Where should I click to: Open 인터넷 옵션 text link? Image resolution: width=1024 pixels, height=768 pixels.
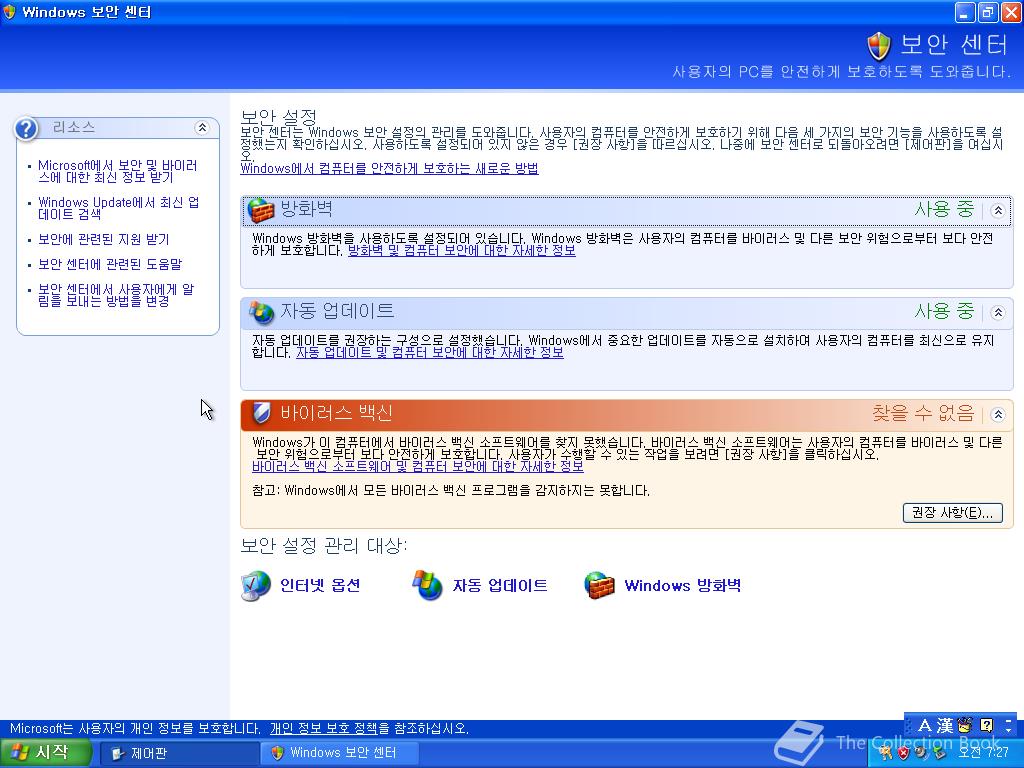tap(320, 585)
